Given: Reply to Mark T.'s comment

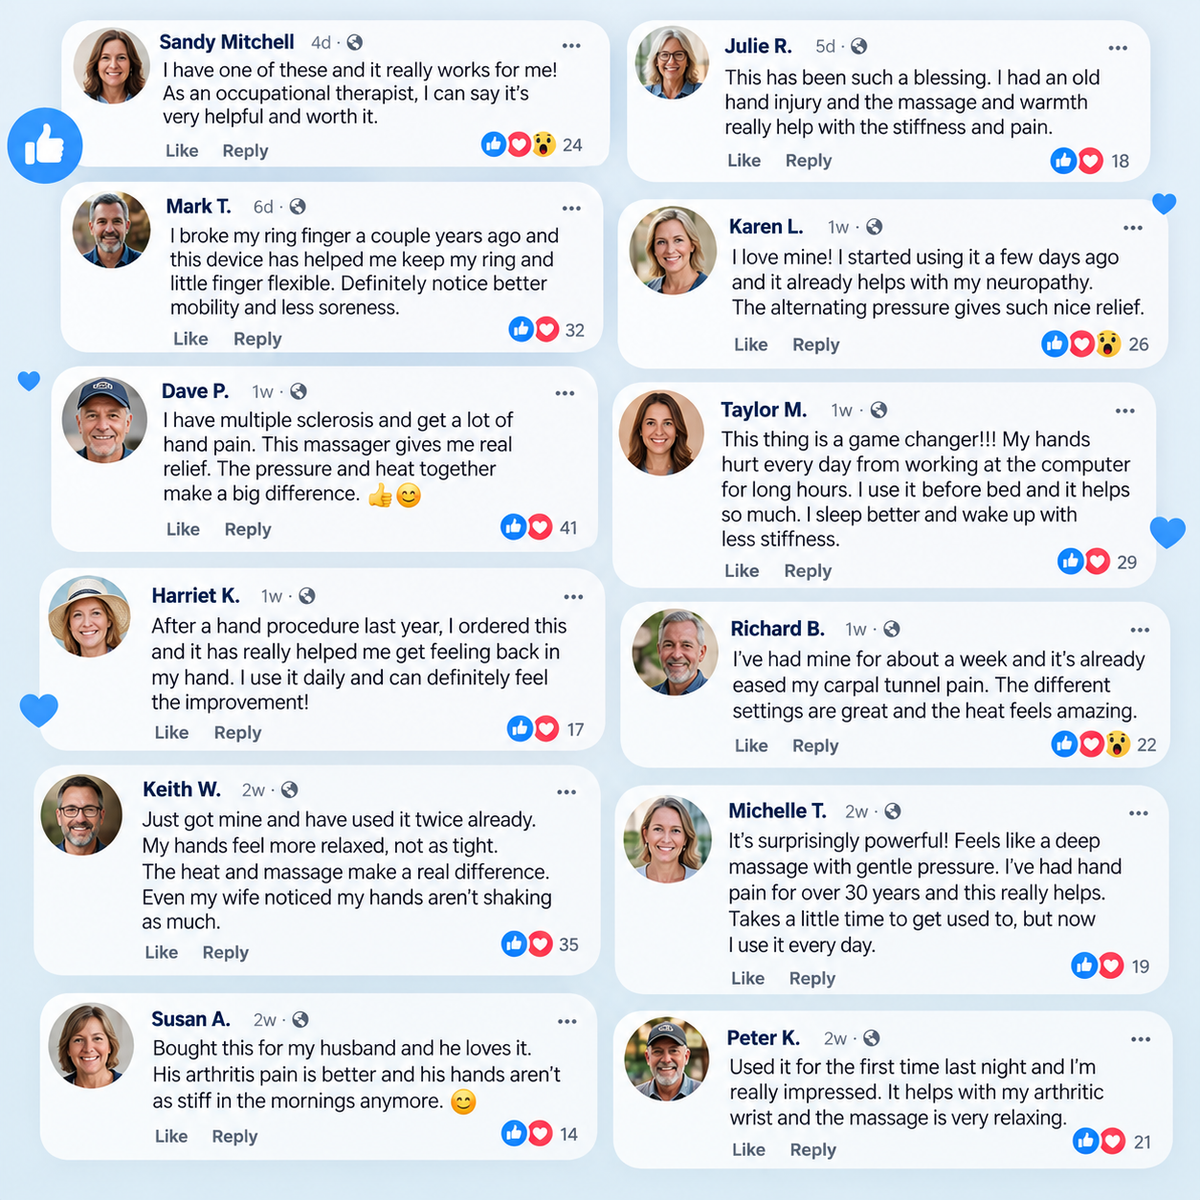Looking at the screenshot, I should 258,339.
